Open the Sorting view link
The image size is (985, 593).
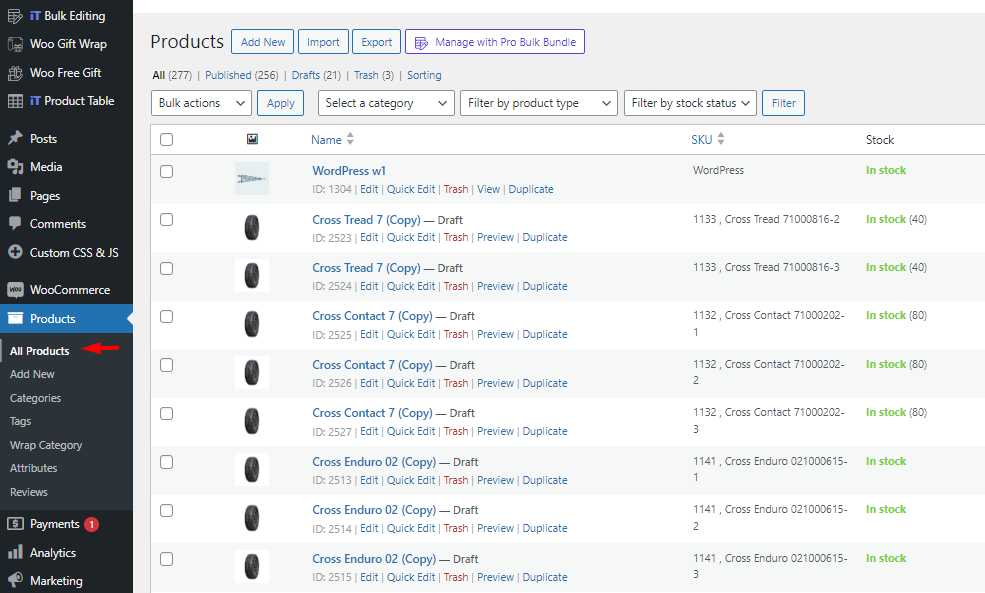[424, 75]
